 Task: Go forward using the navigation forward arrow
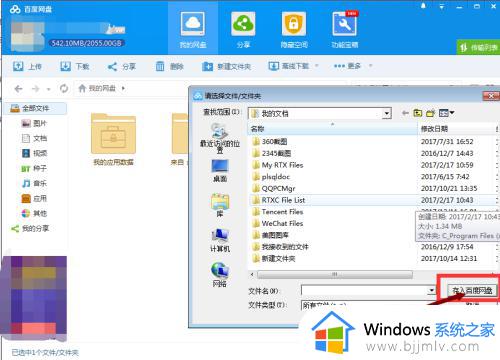[35, 89]
